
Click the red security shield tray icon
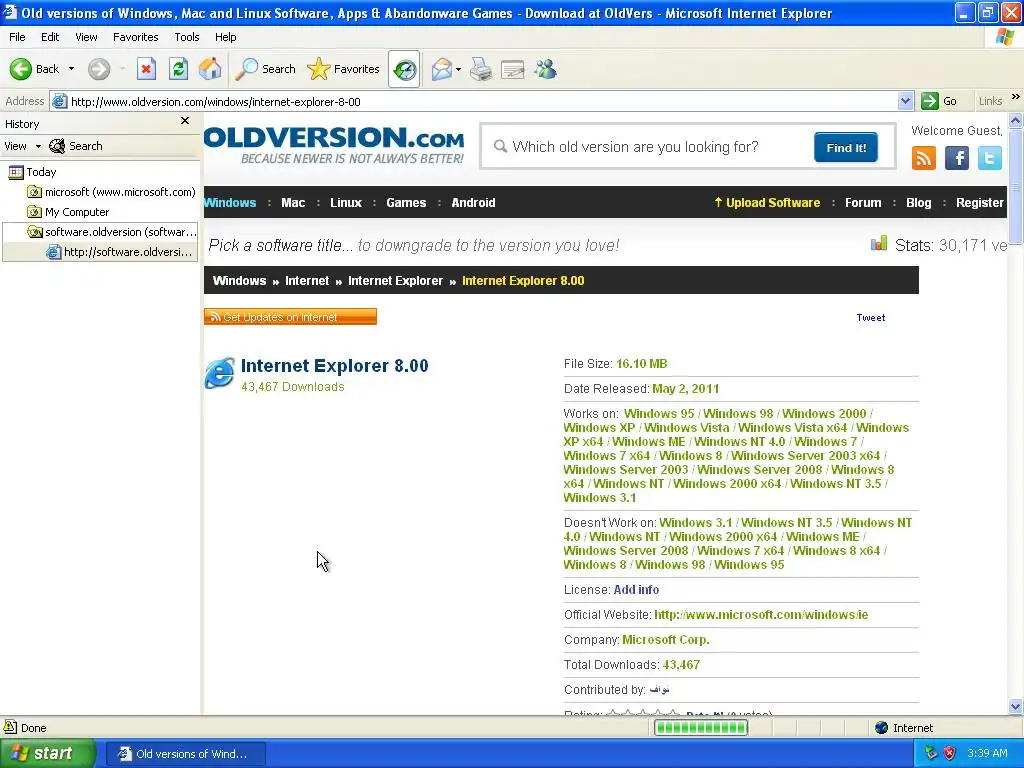point(950,754)
